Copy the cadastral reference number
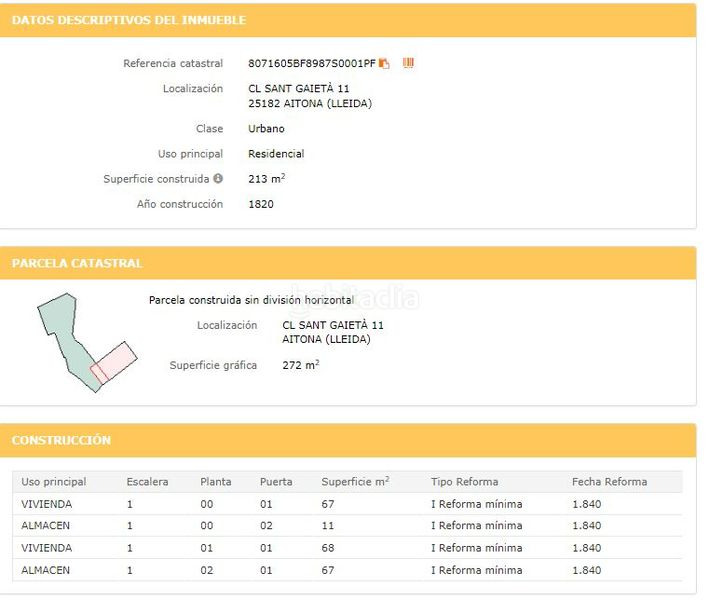709x600 pixels. point(384,64)
